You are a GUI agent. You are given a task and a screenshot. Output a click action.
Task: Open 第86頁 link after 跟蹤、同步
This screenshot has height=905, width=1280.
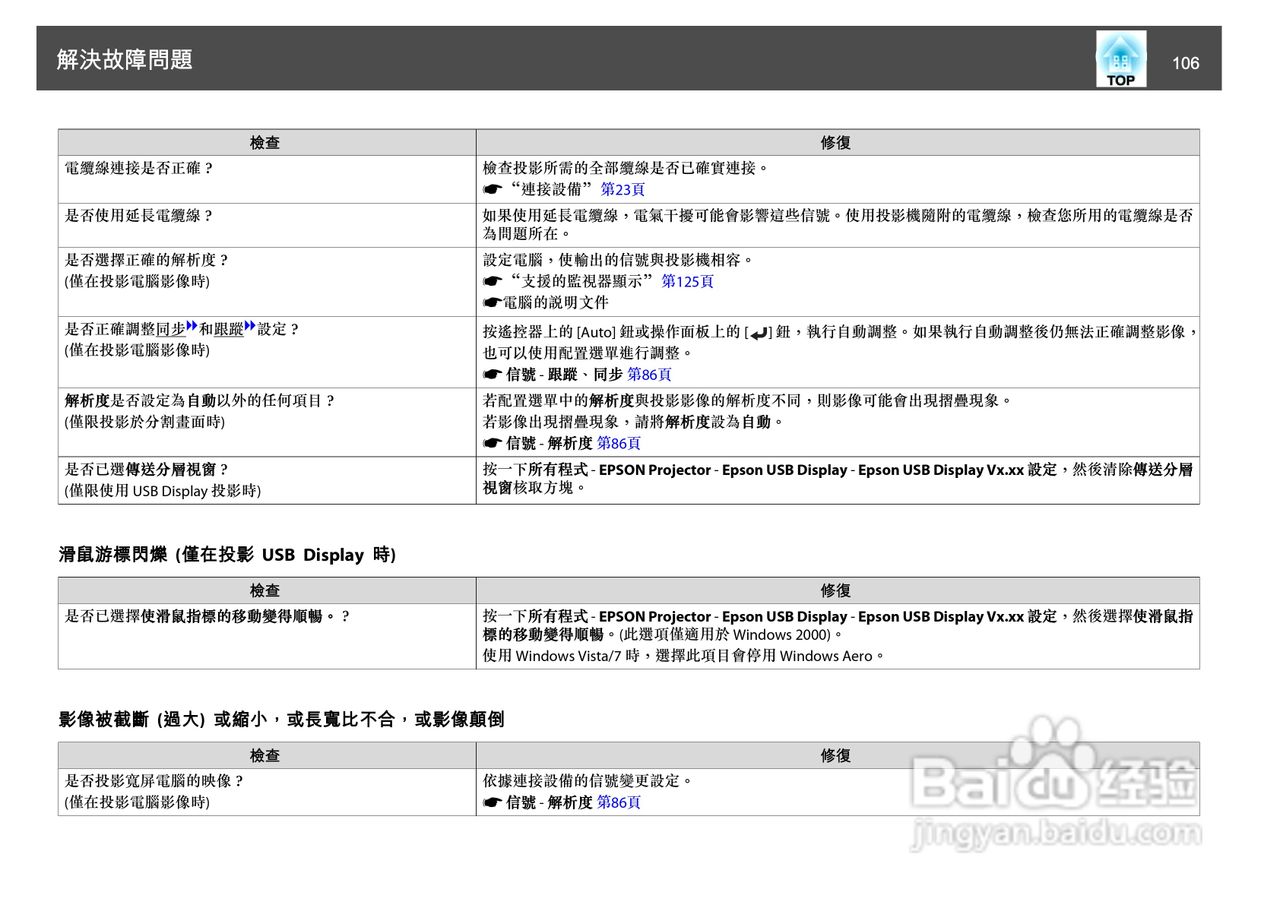649,375
